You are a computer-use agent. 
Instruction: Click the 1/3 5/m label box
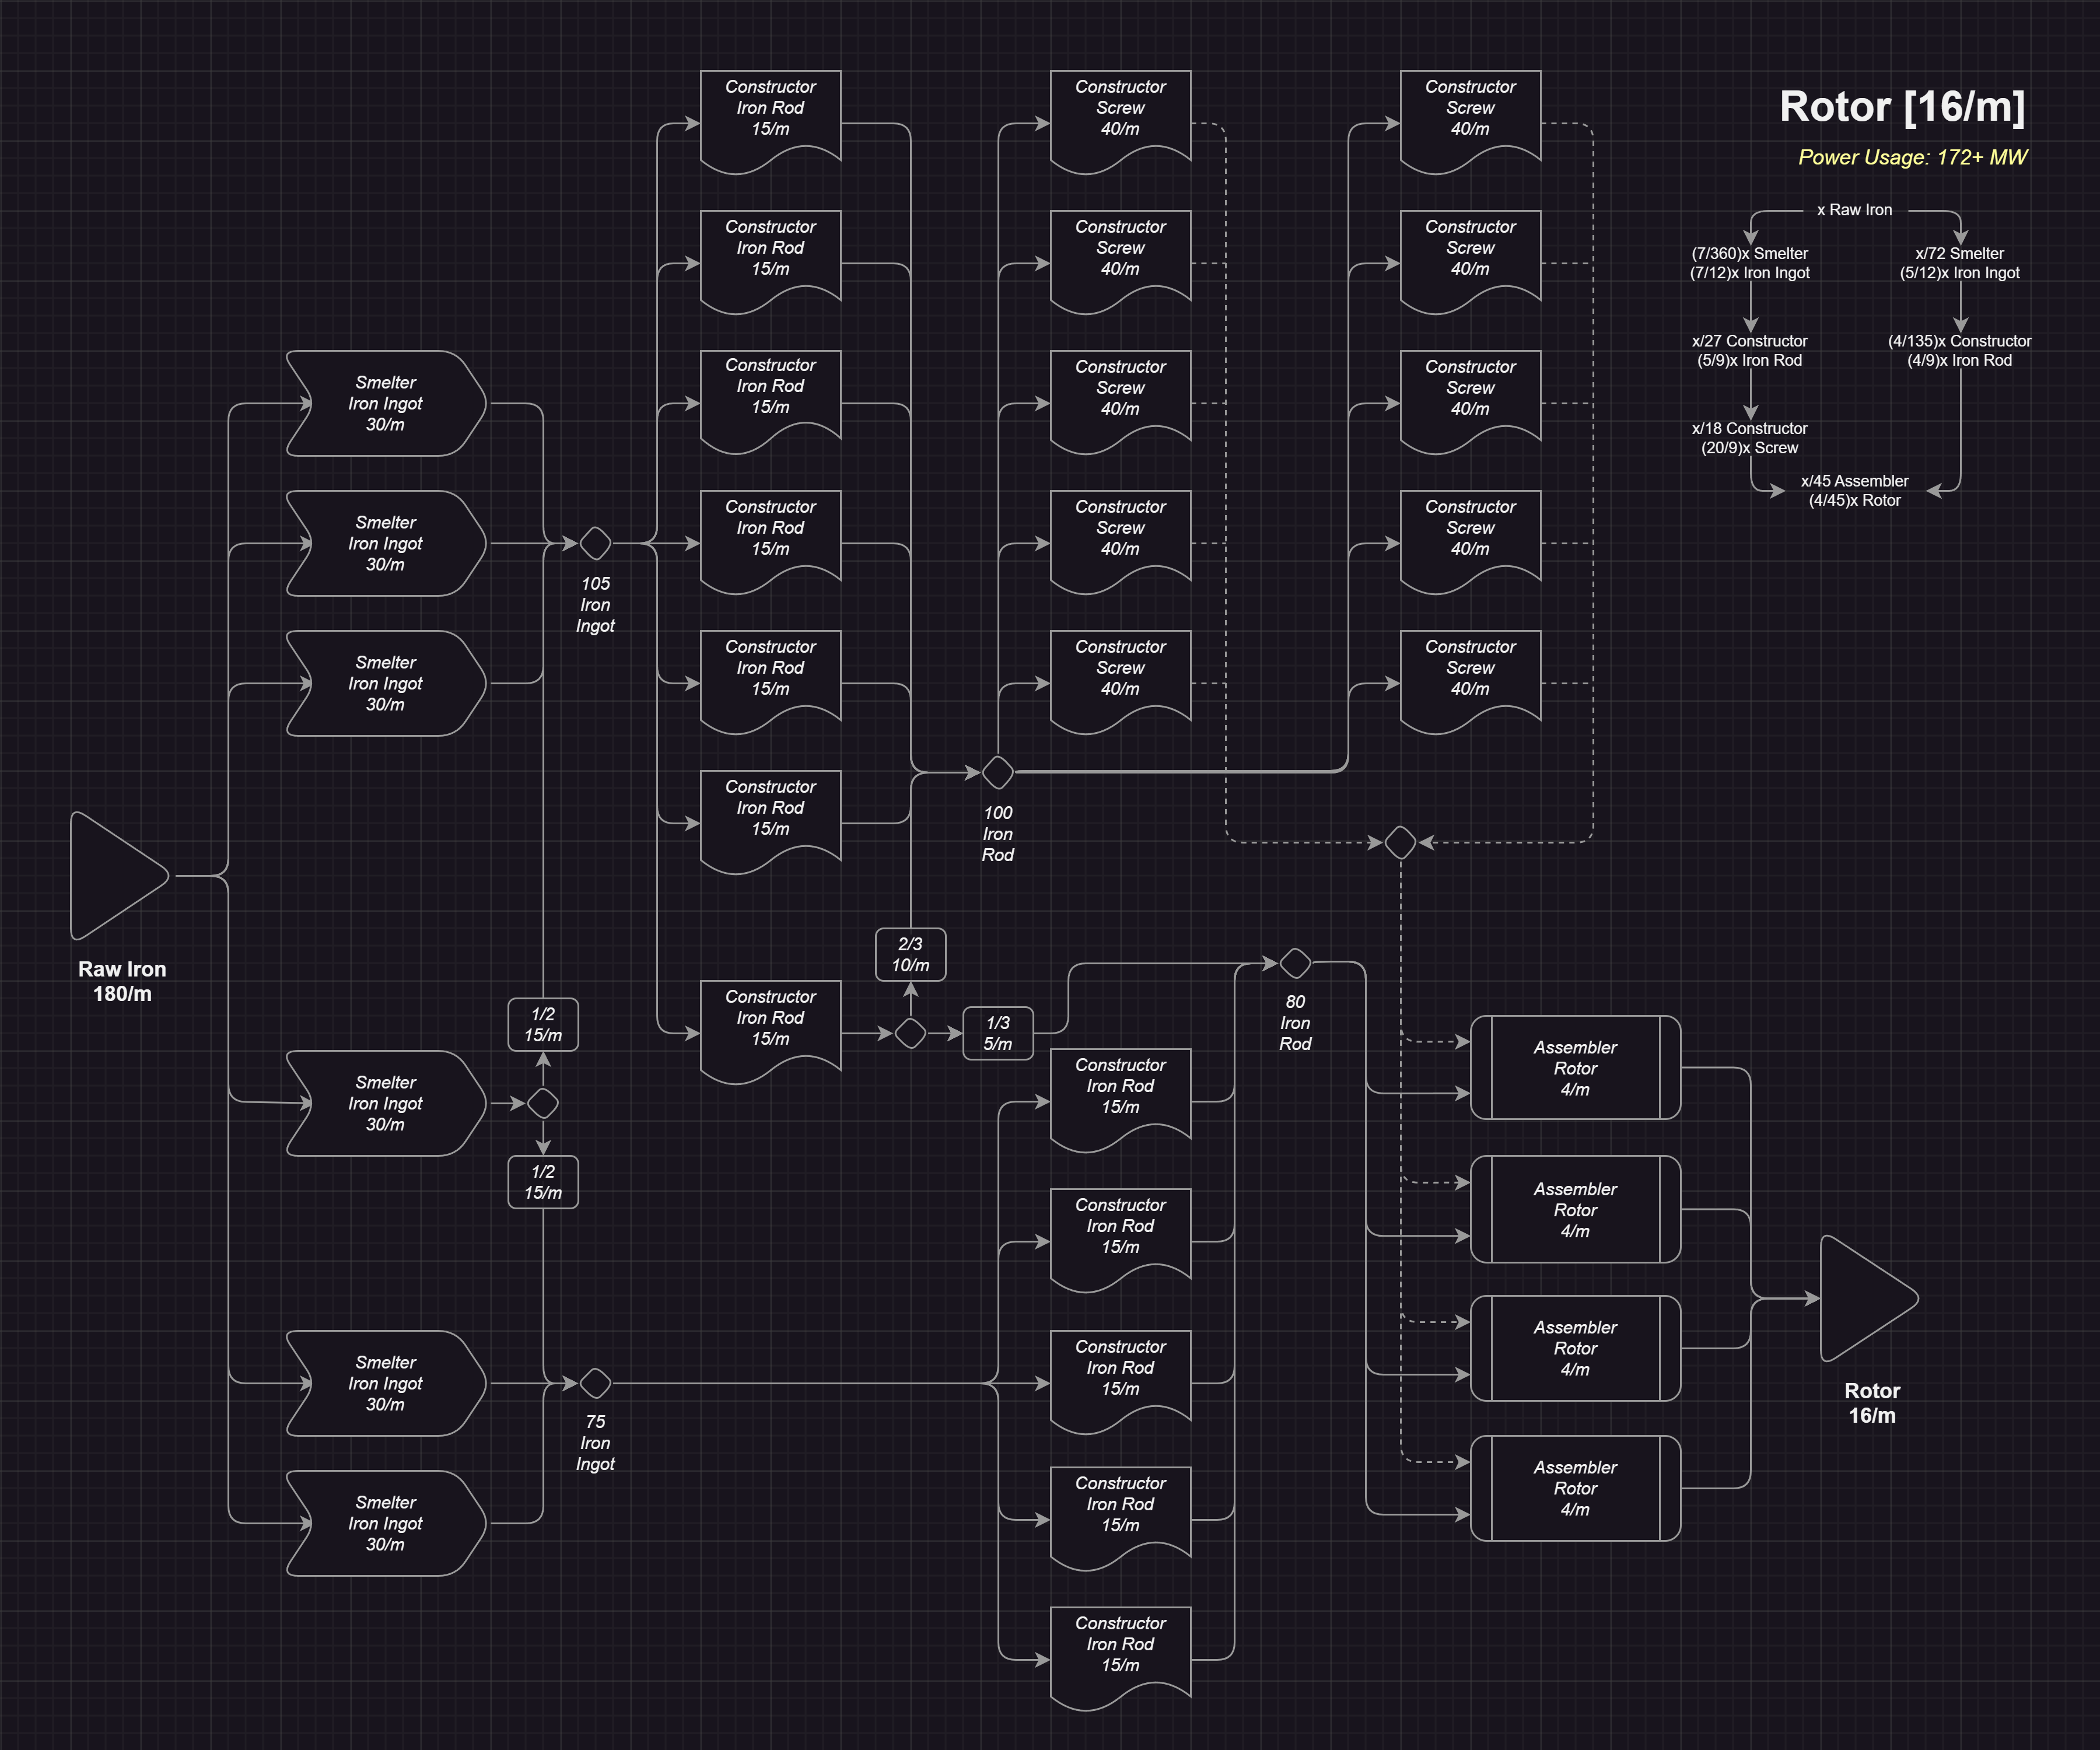[997, 1033]
